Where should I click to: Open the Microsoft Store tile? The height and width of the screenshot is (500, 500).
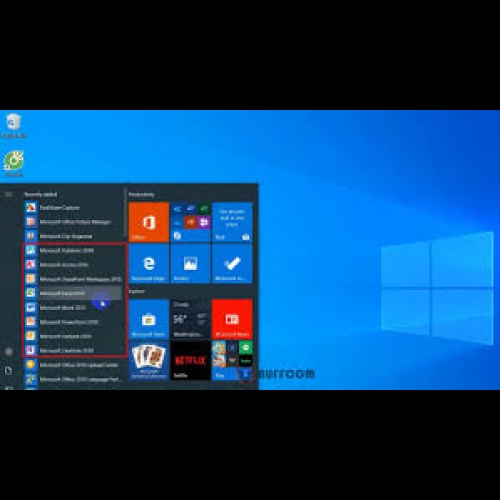tap(149, 319)
